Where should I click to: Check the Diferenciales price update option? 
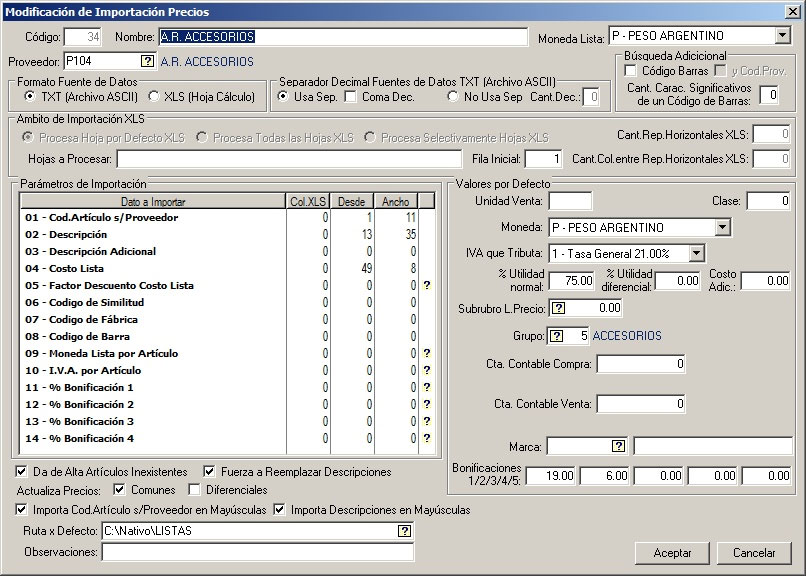[195, 490]
